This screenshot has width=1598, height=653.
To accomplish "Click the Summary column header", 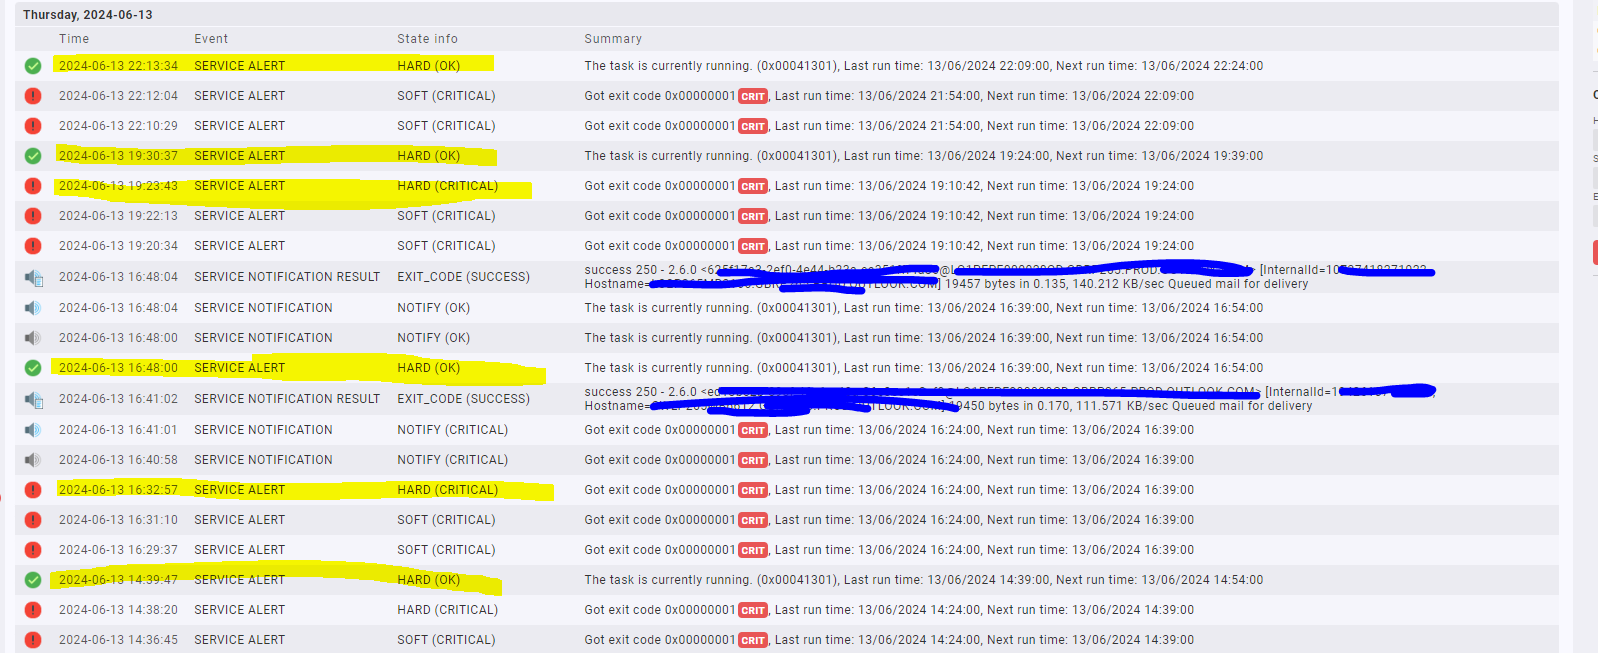I will (x=613, y=39).
